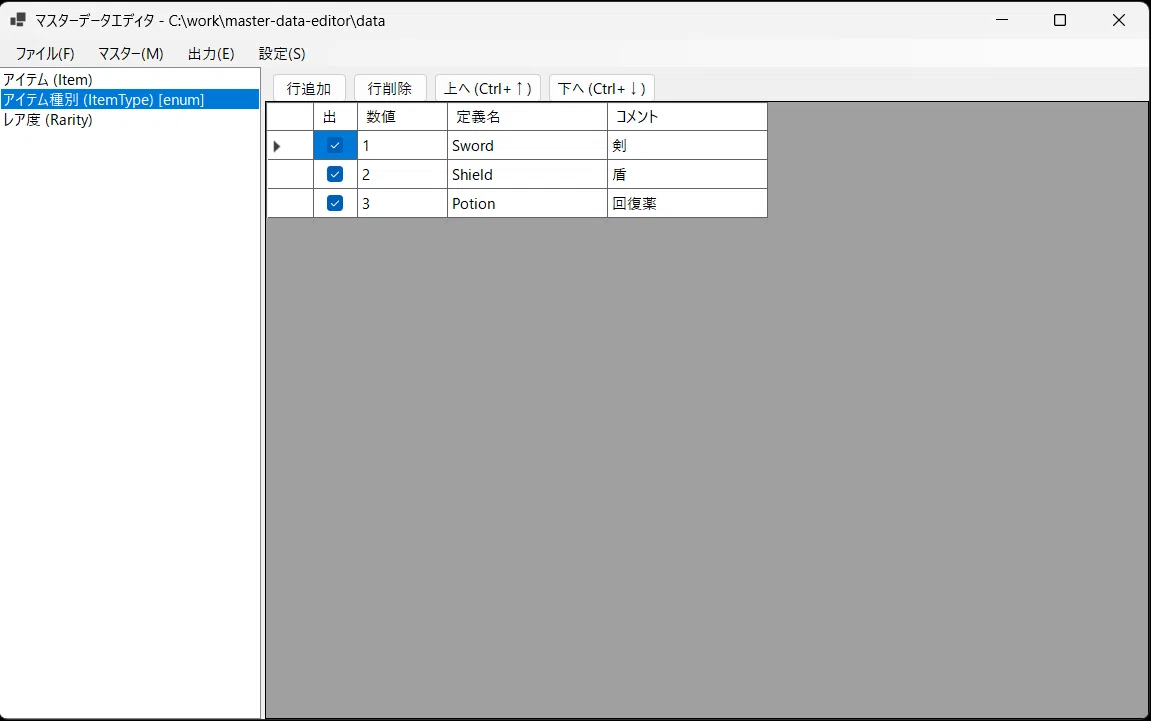
Task: Select the row header of the Shield row
Action: 290,175
